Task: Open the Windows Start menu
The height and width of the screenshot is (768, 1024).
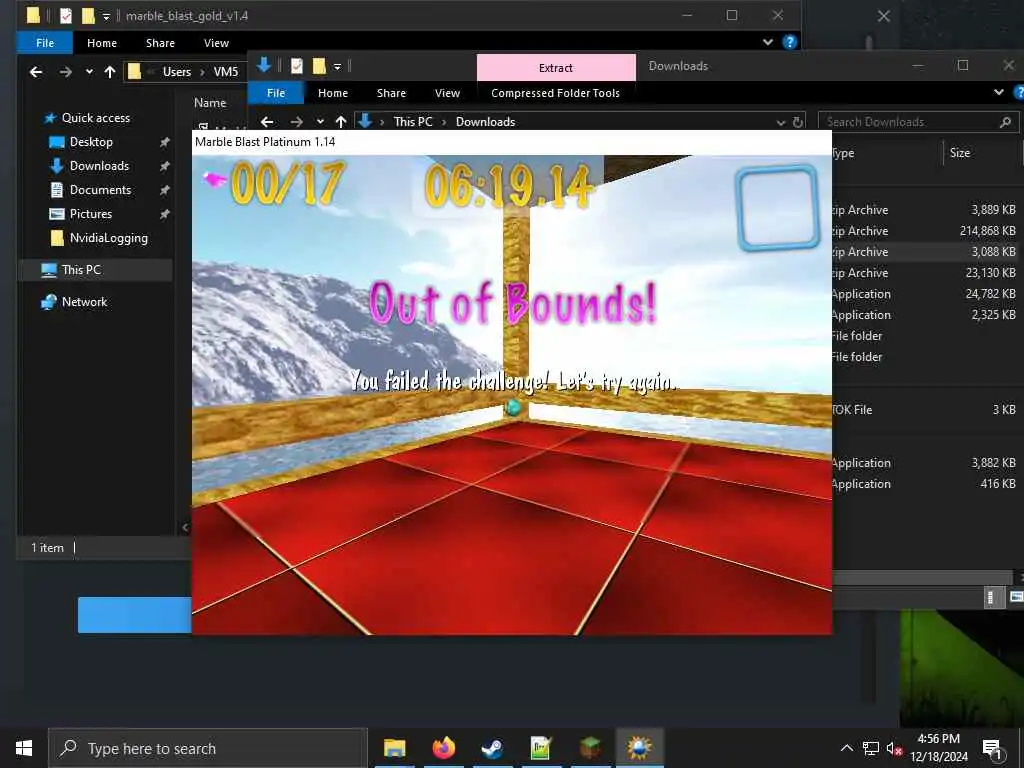Action: 24,748
